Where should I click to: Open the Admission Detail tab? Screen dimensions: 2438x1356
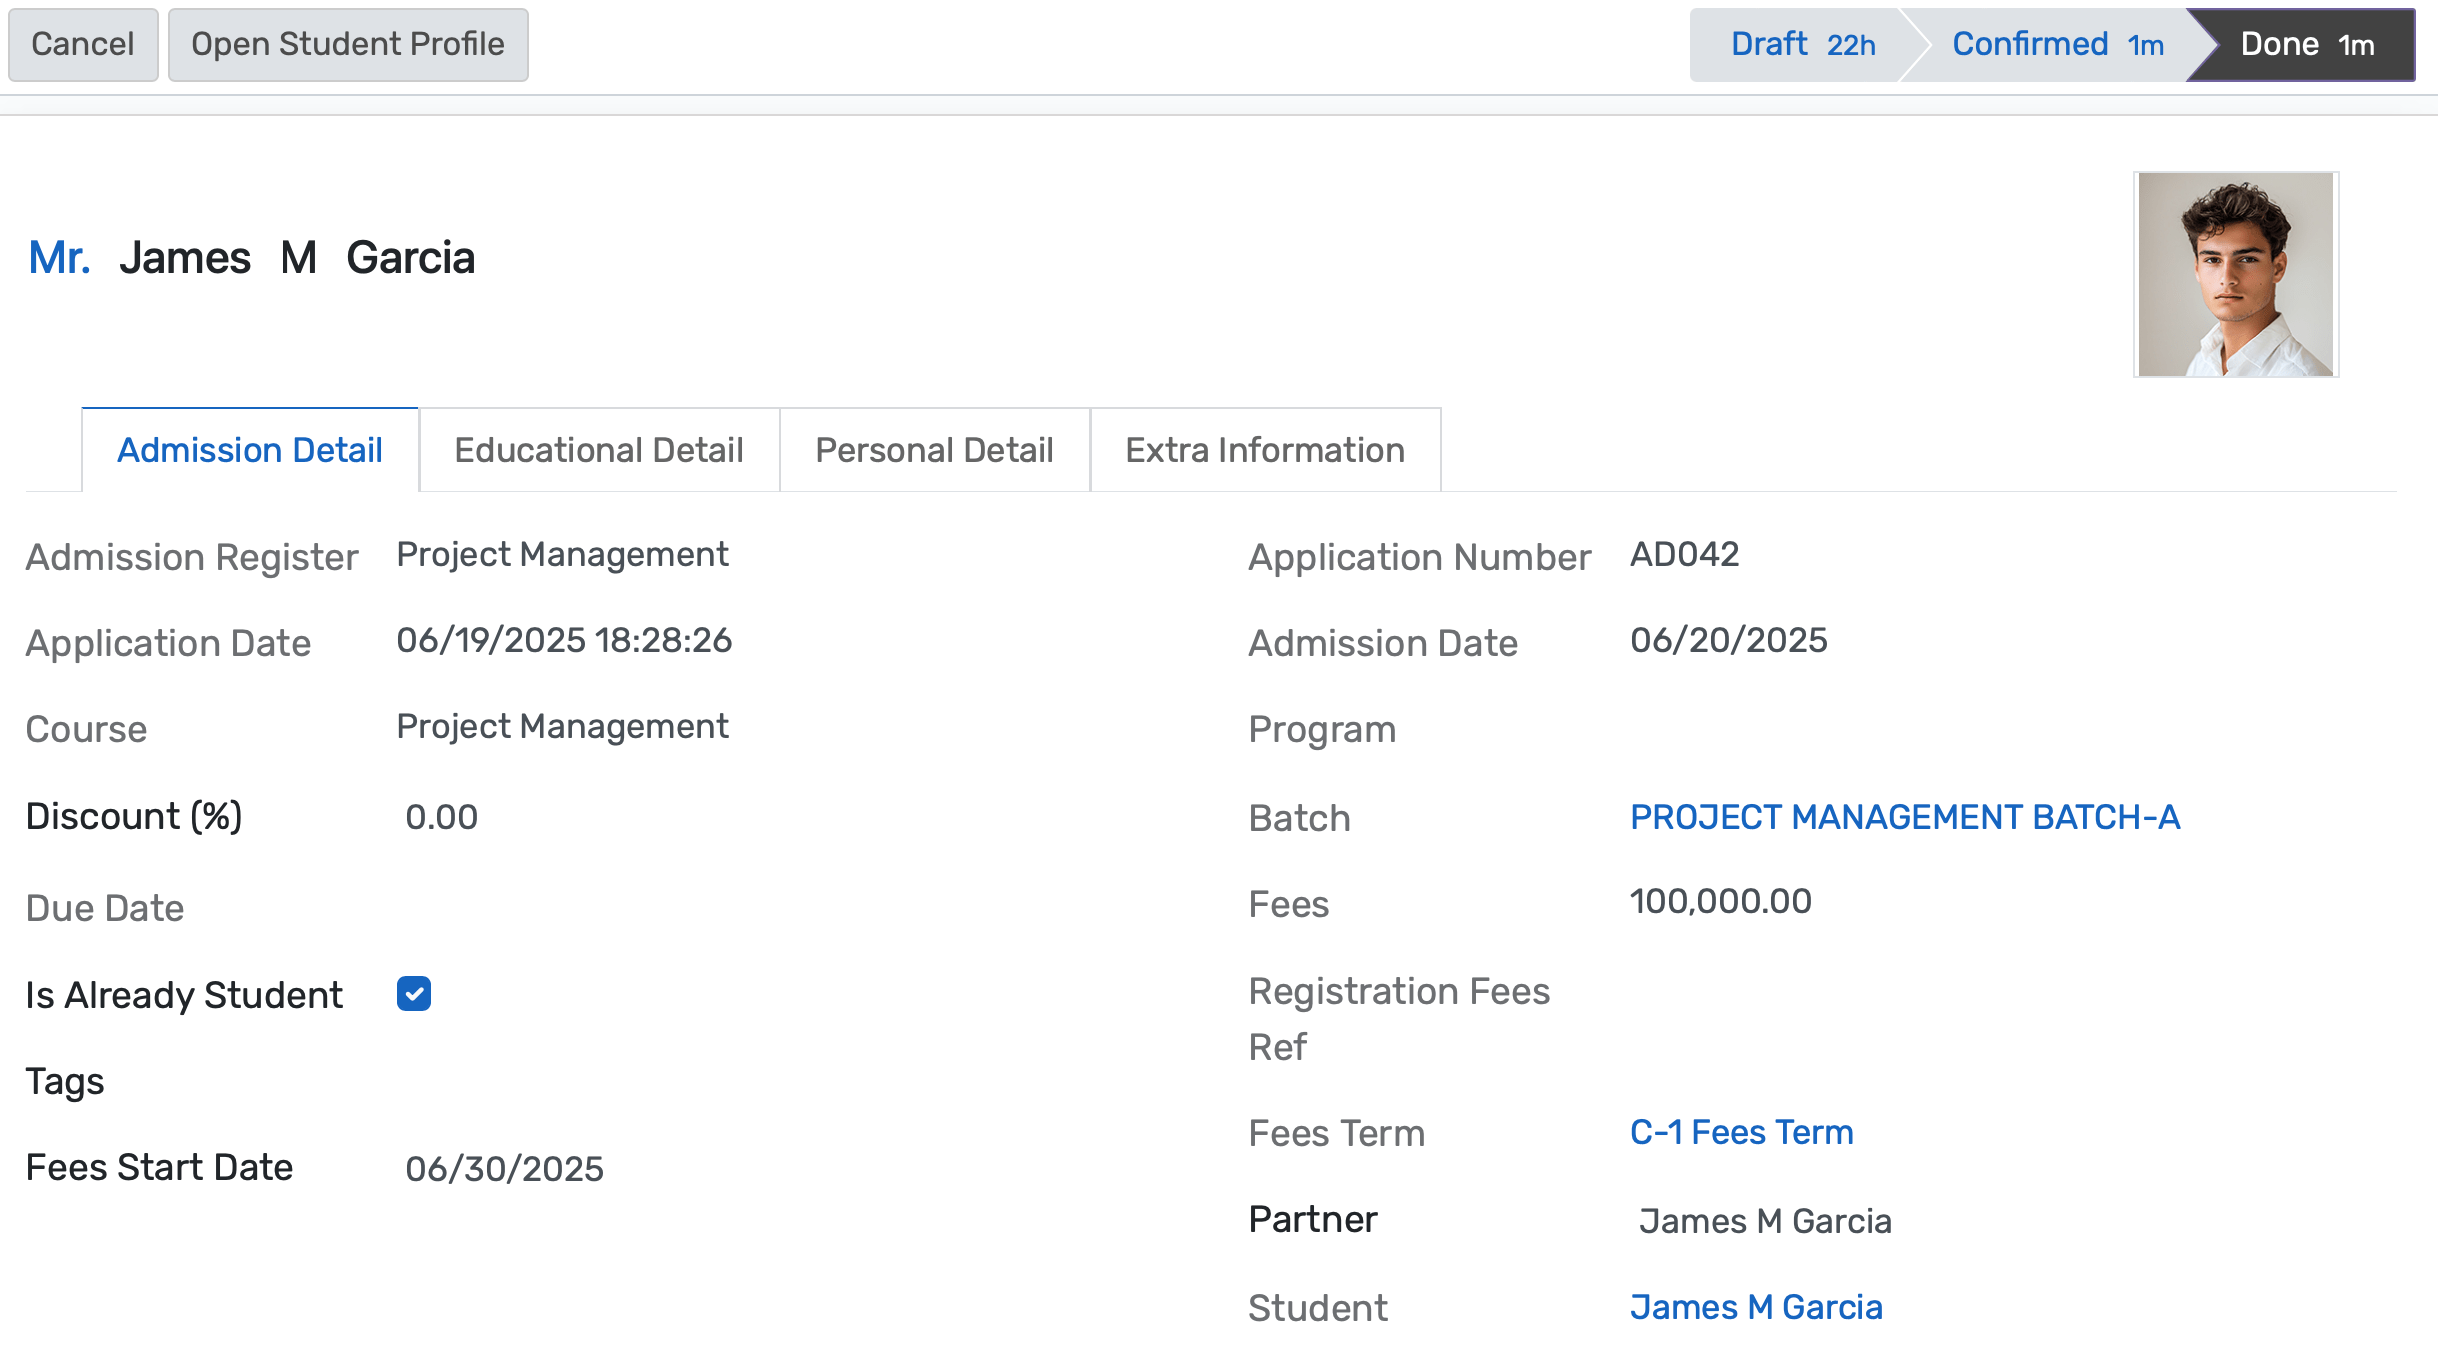249,450
